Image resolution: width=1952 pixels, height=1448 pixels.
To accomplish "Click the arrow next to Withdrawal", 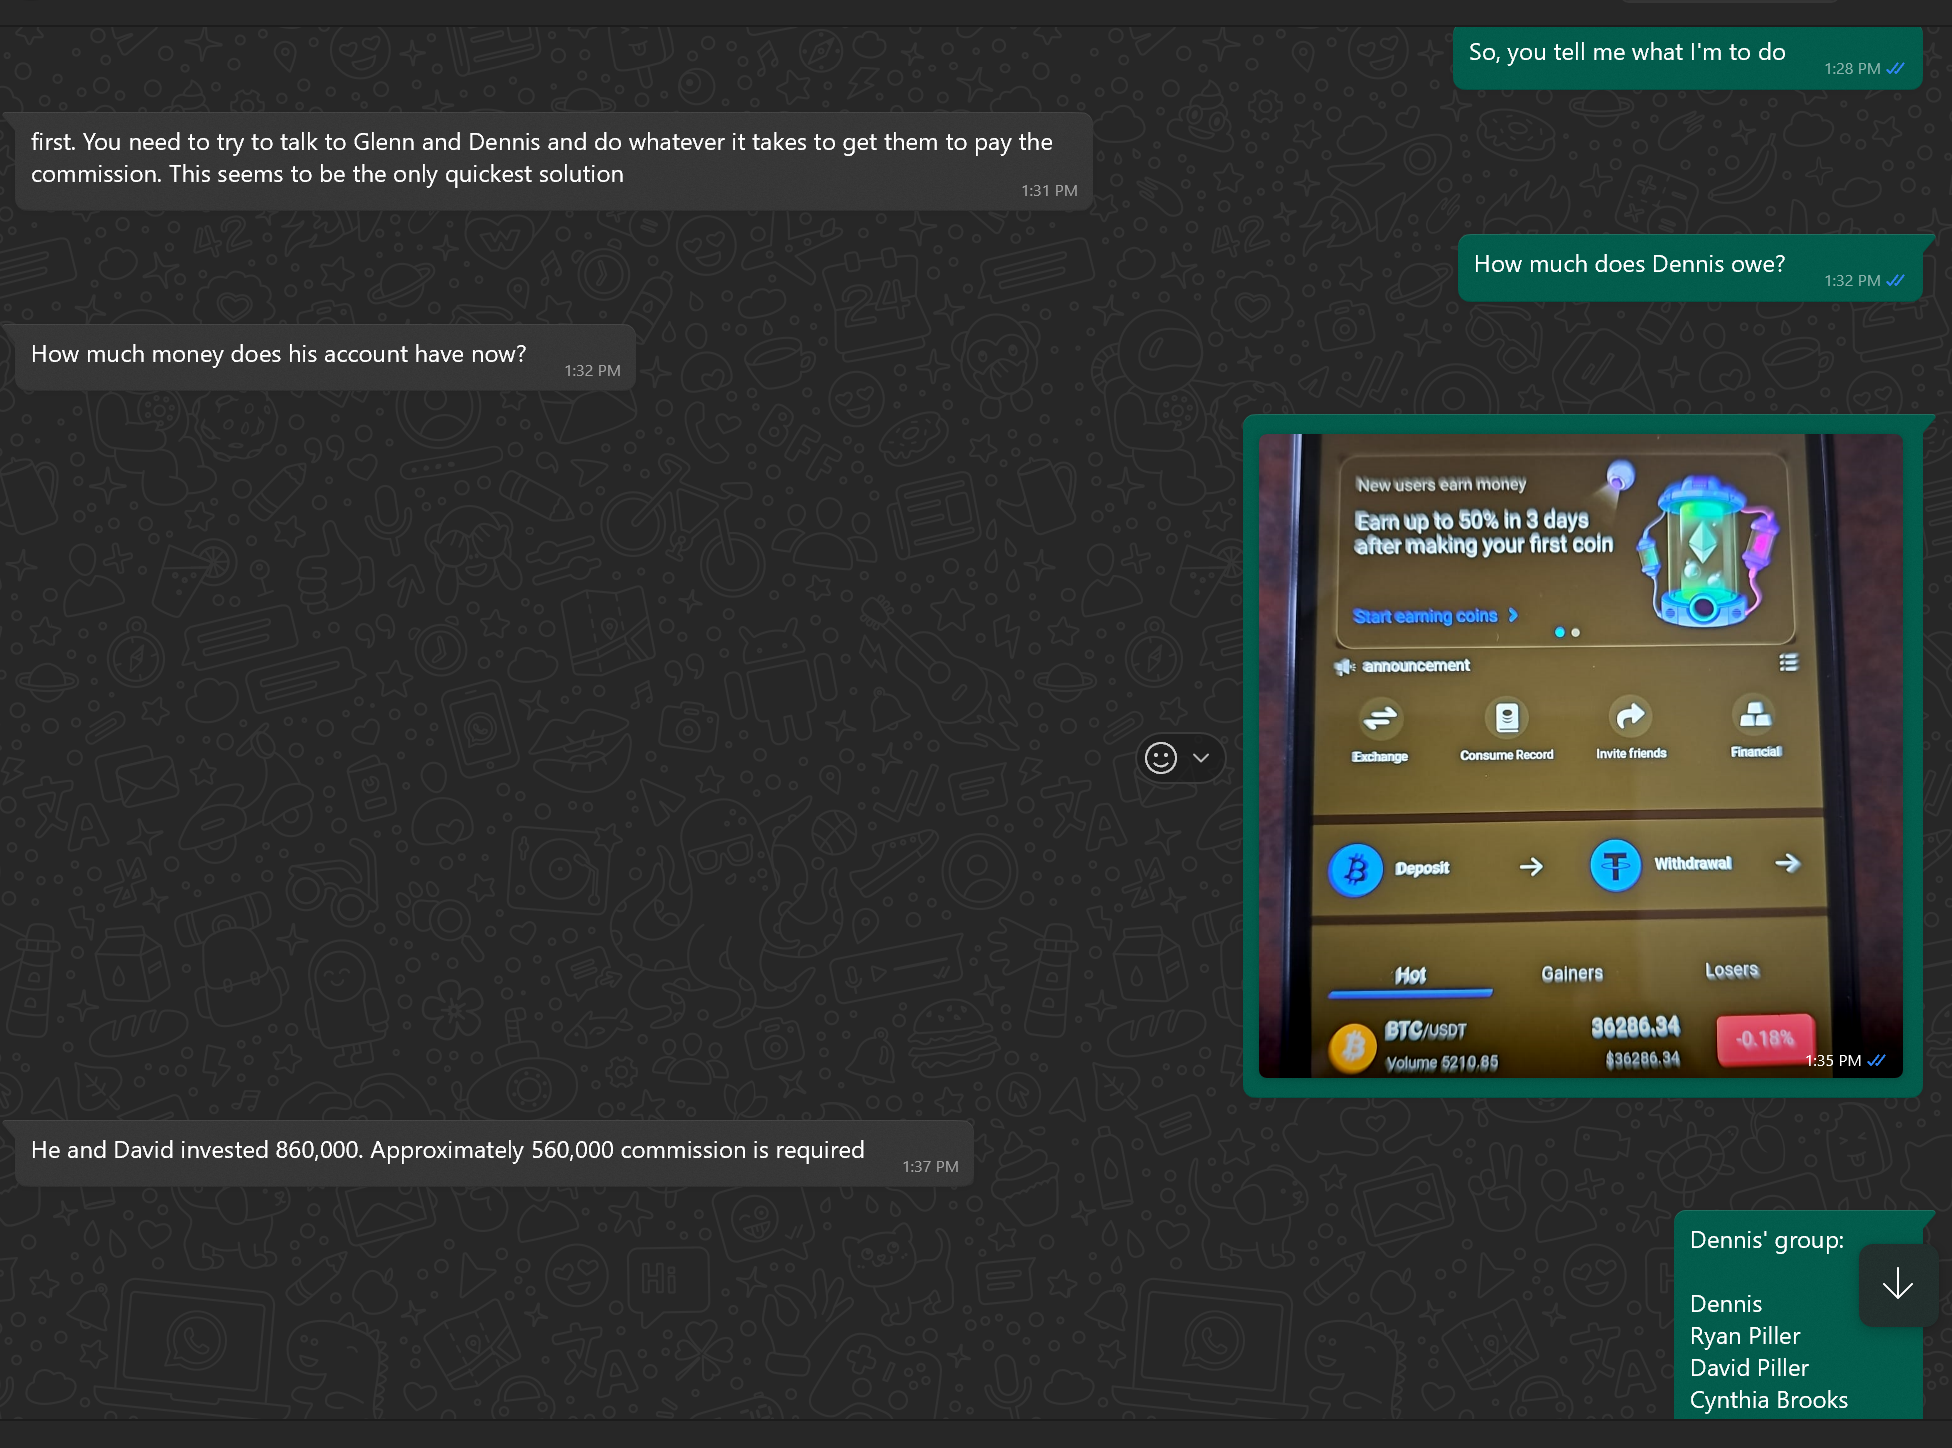I will [1787, 863].
